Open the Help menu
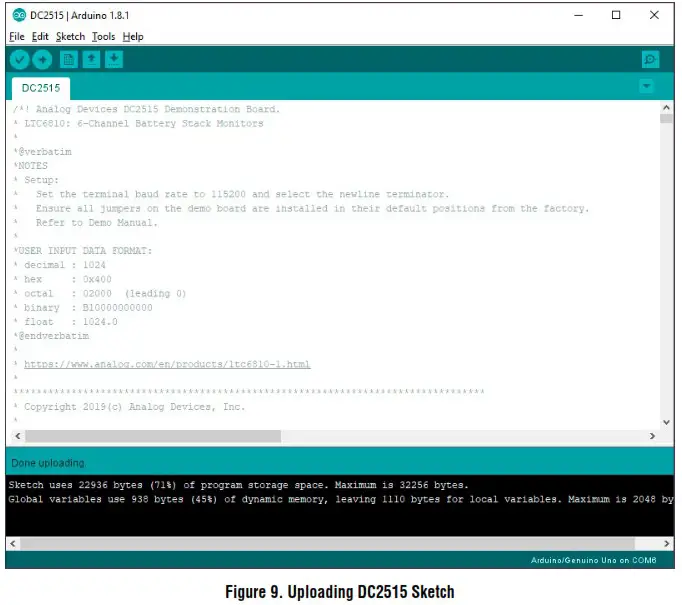 [x=133, y=37]
